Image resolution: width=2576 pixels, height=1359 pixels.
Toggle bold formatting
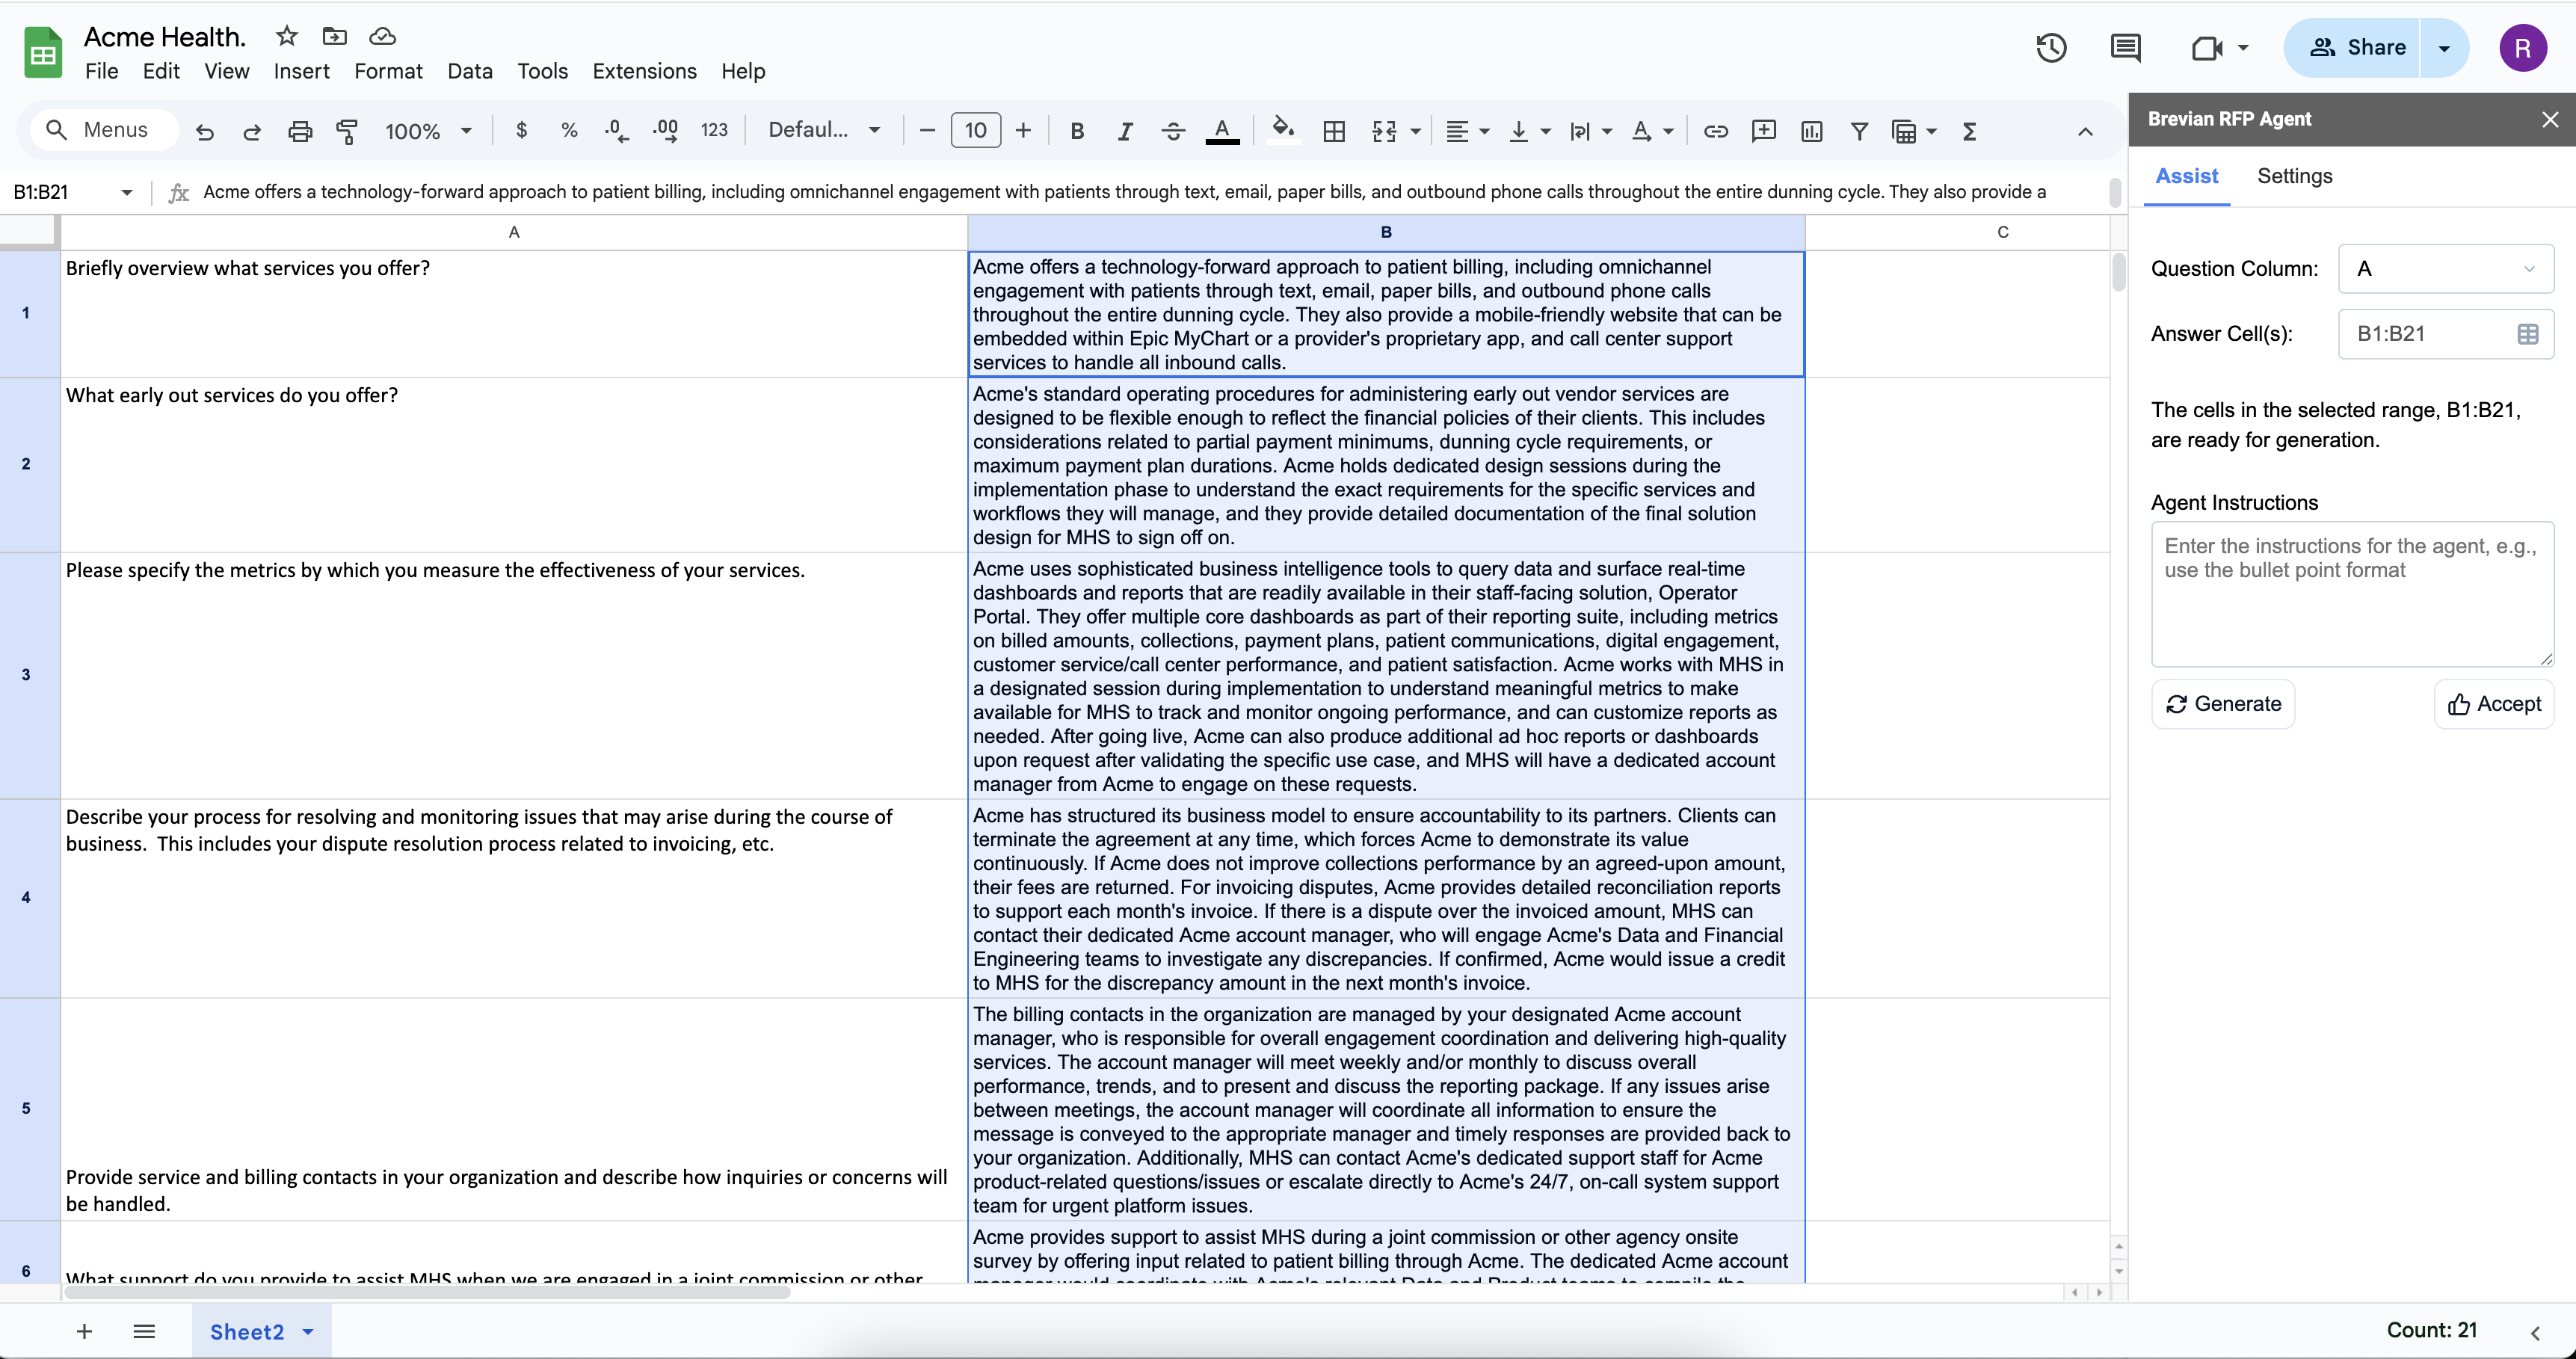click(x=1077, y=131)
